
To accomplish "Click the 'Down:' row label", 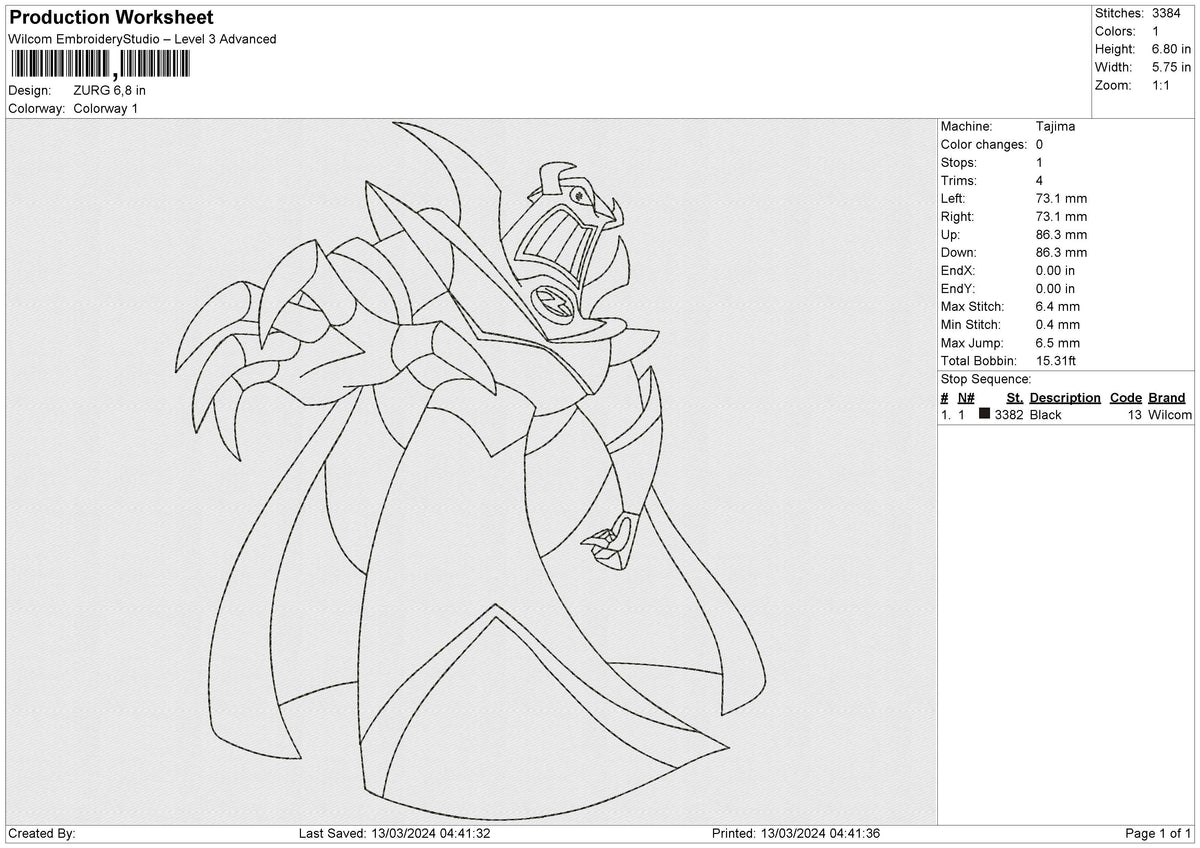I will pos(959,252).
